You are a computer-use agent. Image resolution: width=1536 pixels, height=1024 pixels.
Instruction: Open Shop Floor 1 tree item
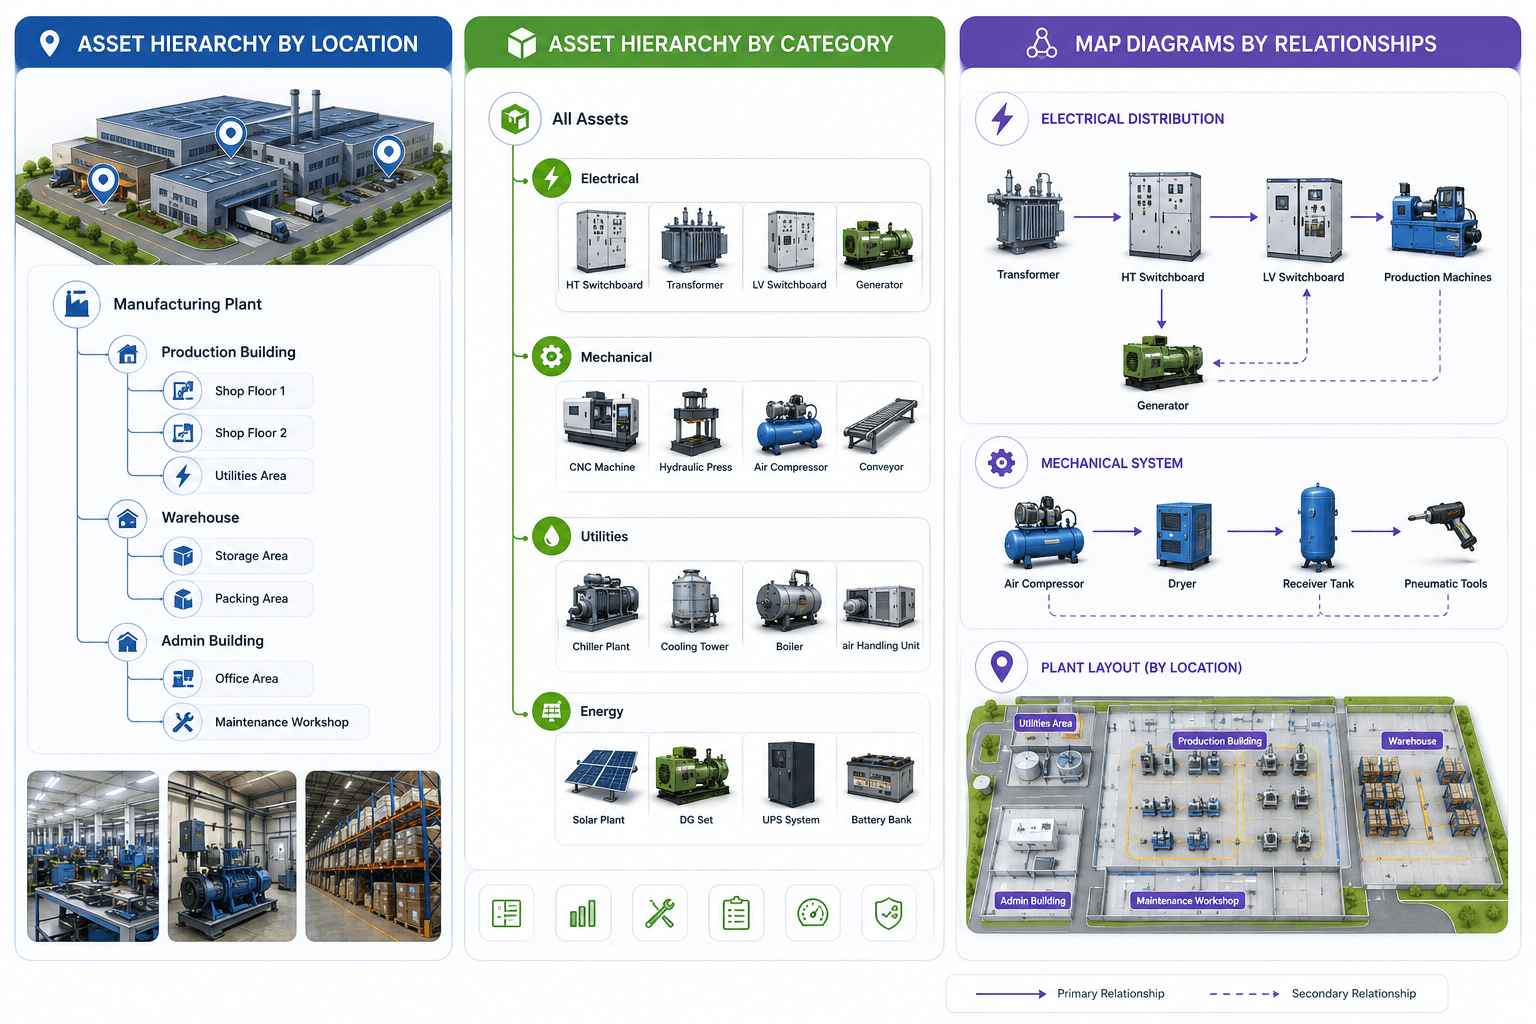point(238,391)
